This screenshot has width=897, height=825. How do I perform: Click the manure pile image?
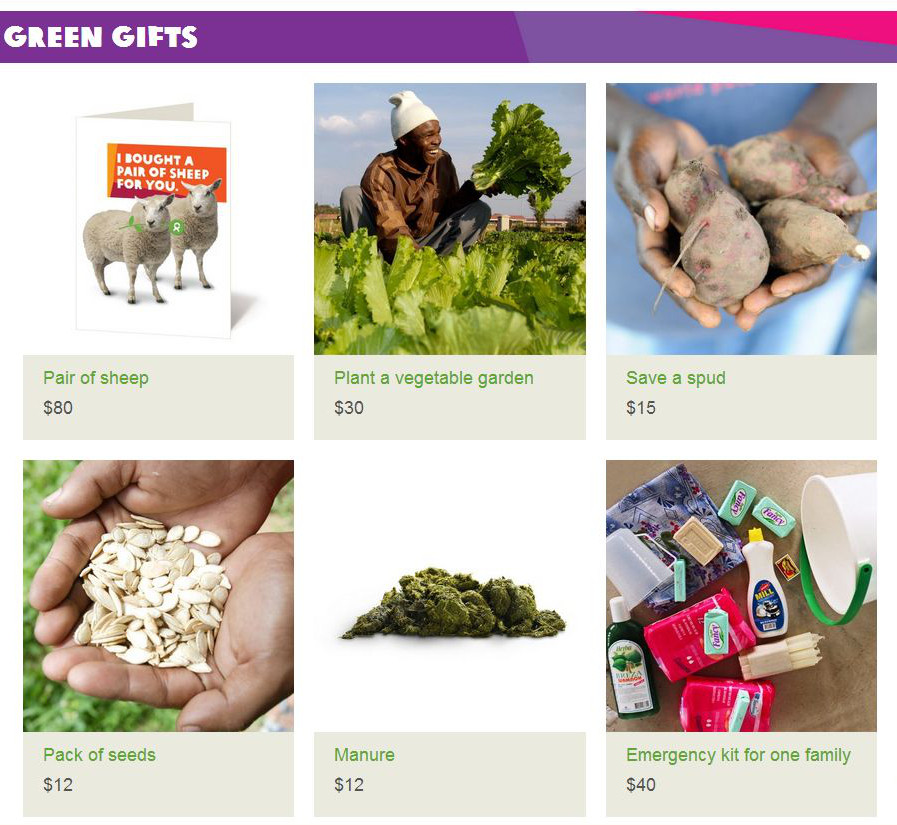point(453,604)
